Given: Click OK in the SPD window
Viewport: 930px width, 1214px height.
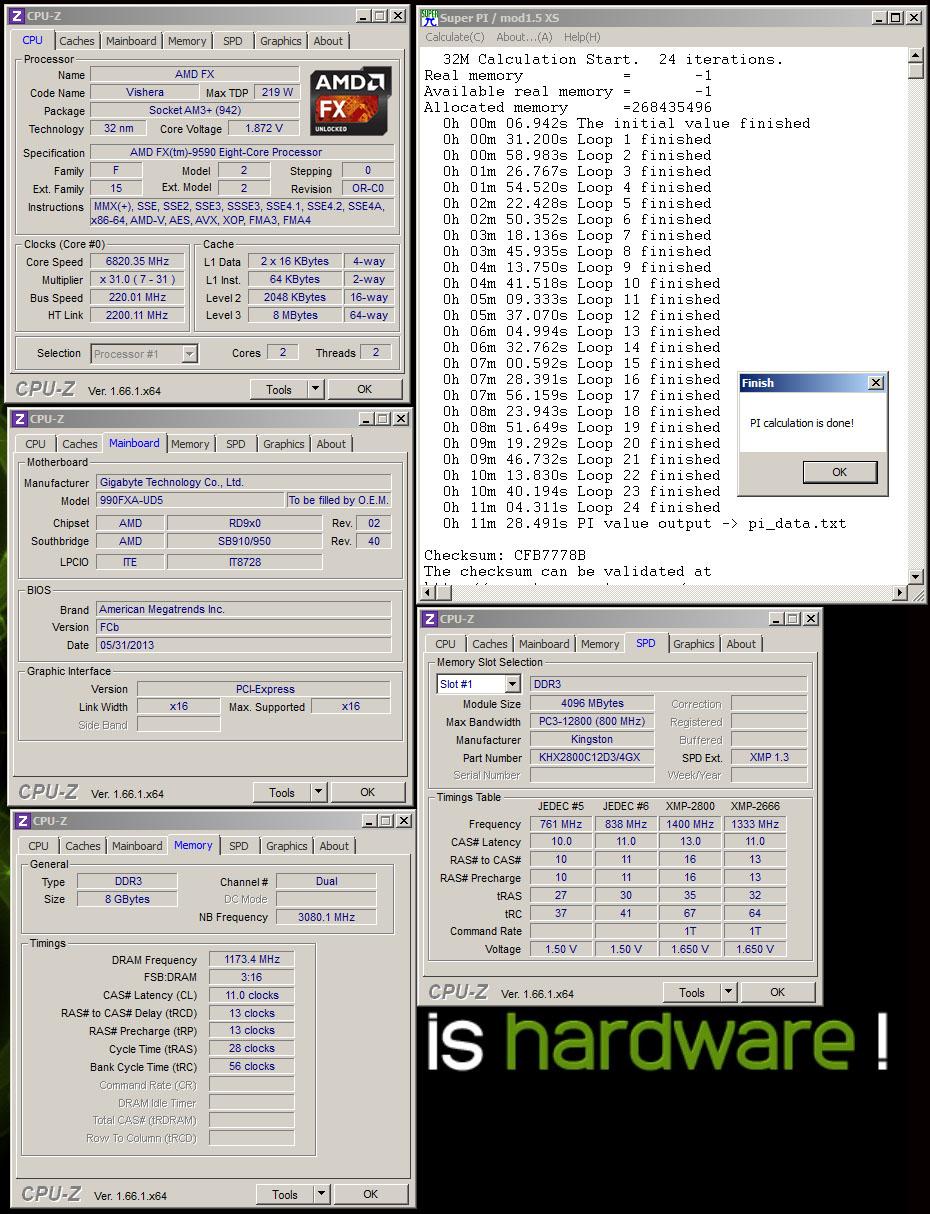Looking at the screenshot, I should point(778,992).
